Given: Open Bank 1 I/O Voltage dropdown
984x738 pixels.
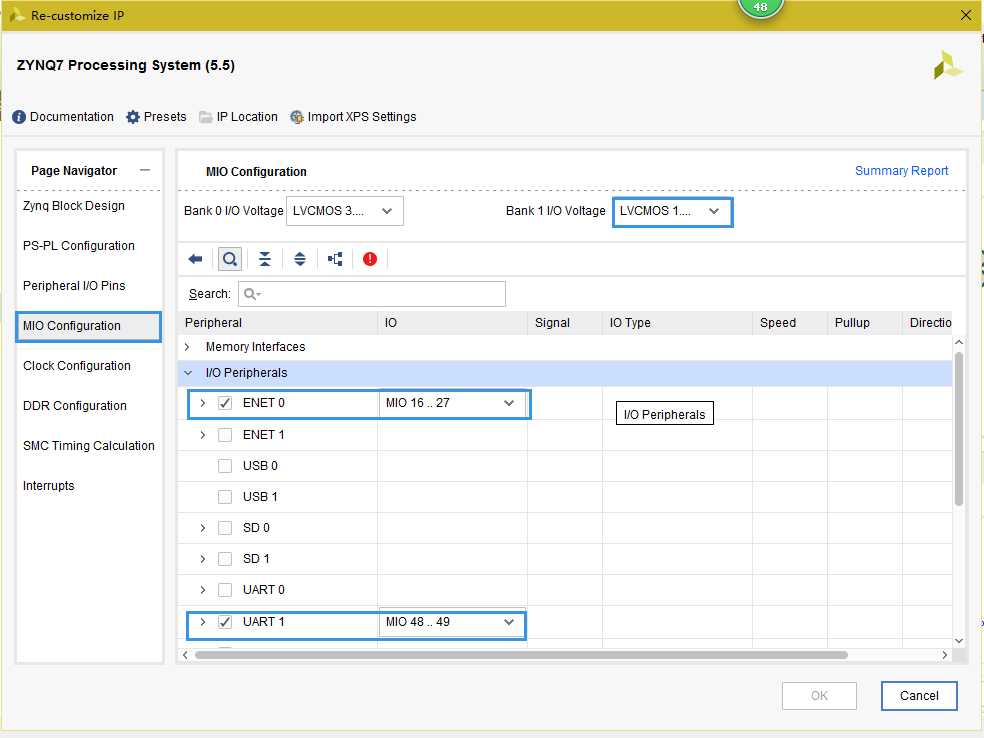Looking at the screenshot, I should pyautogui.click(x=673, y=211).
